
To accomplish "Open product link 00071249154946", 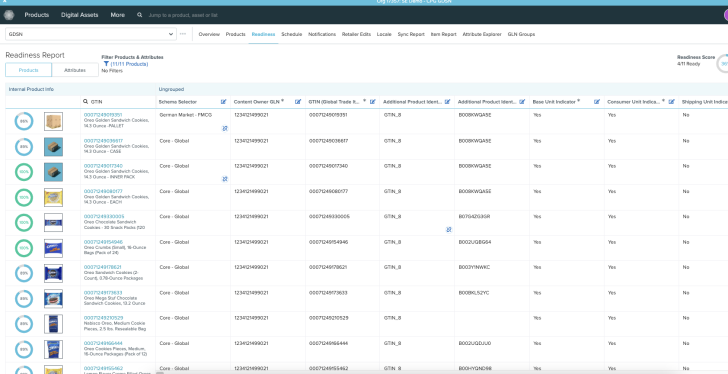I will pos(103,242).
